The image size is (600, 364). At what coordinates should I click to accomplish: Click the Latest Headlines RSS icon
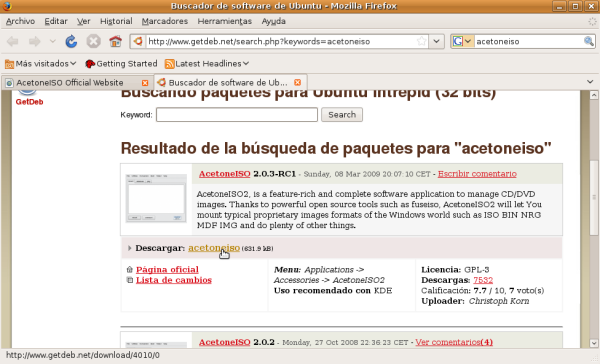(169, 64)
